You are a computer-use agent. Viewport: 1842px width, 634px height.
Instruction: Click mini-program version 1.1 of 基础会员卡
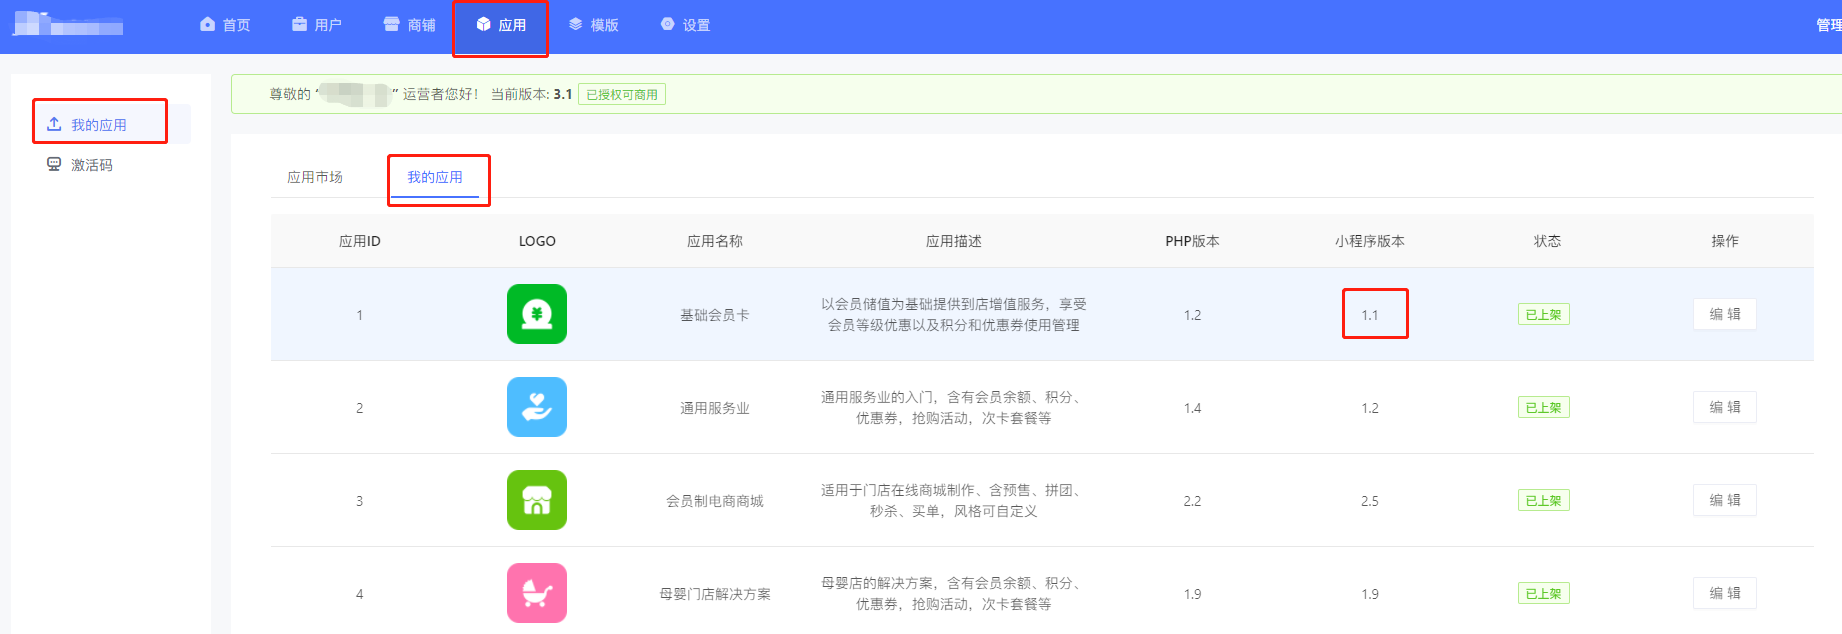click(1370, 315)
